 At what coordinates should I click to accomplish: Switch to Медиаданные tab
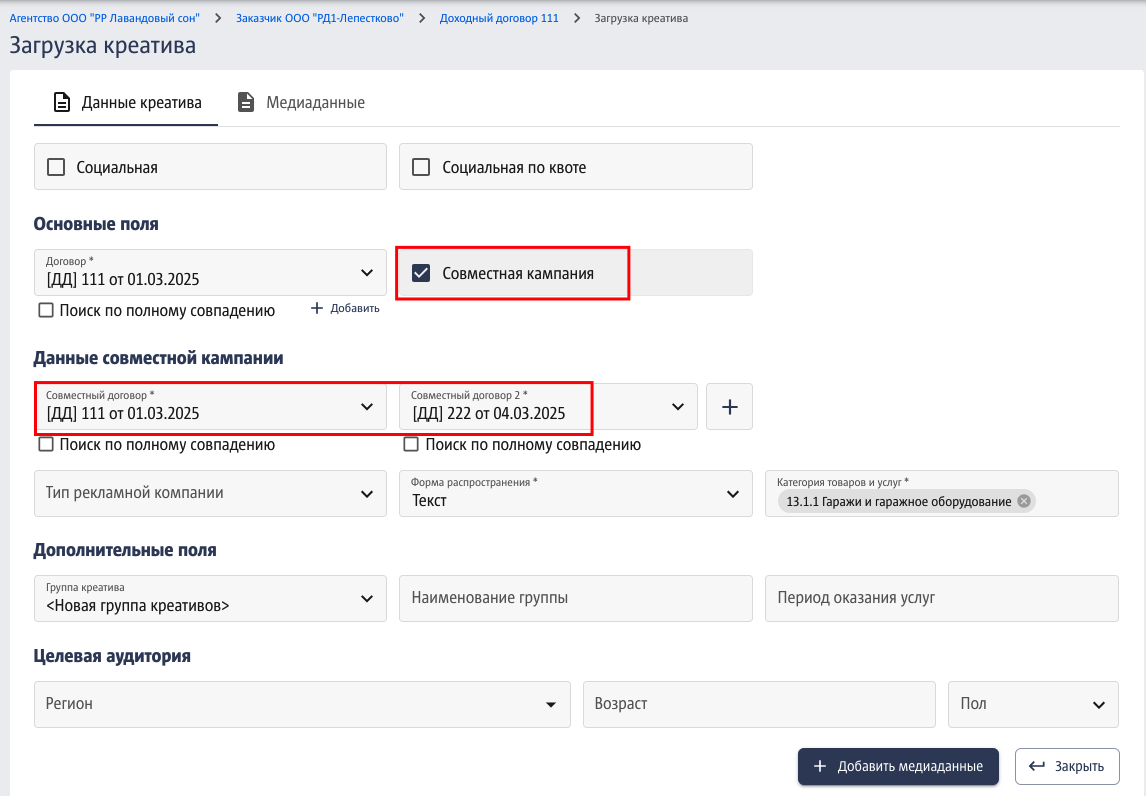[301, 103]
